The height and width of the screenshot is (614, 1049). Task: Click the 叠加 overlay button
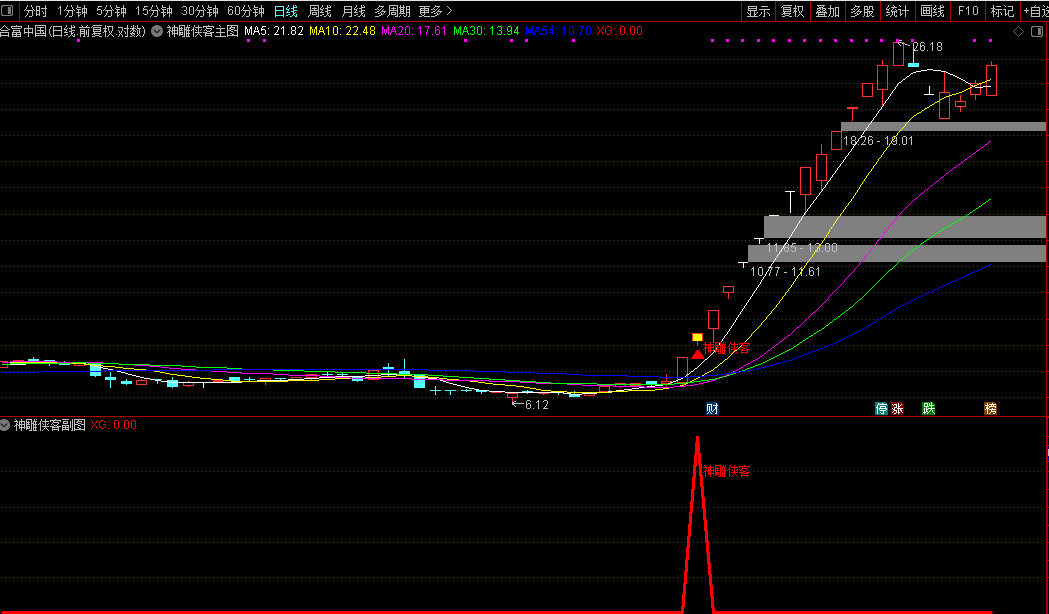[x=828, y=11]
